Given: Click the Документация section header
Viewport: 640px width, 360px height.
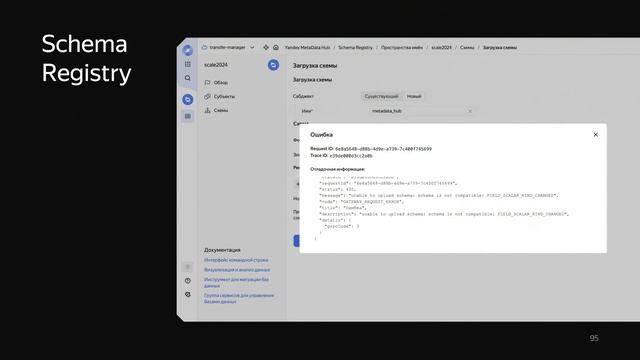Looking at the screenshot, I should [222, 250].
